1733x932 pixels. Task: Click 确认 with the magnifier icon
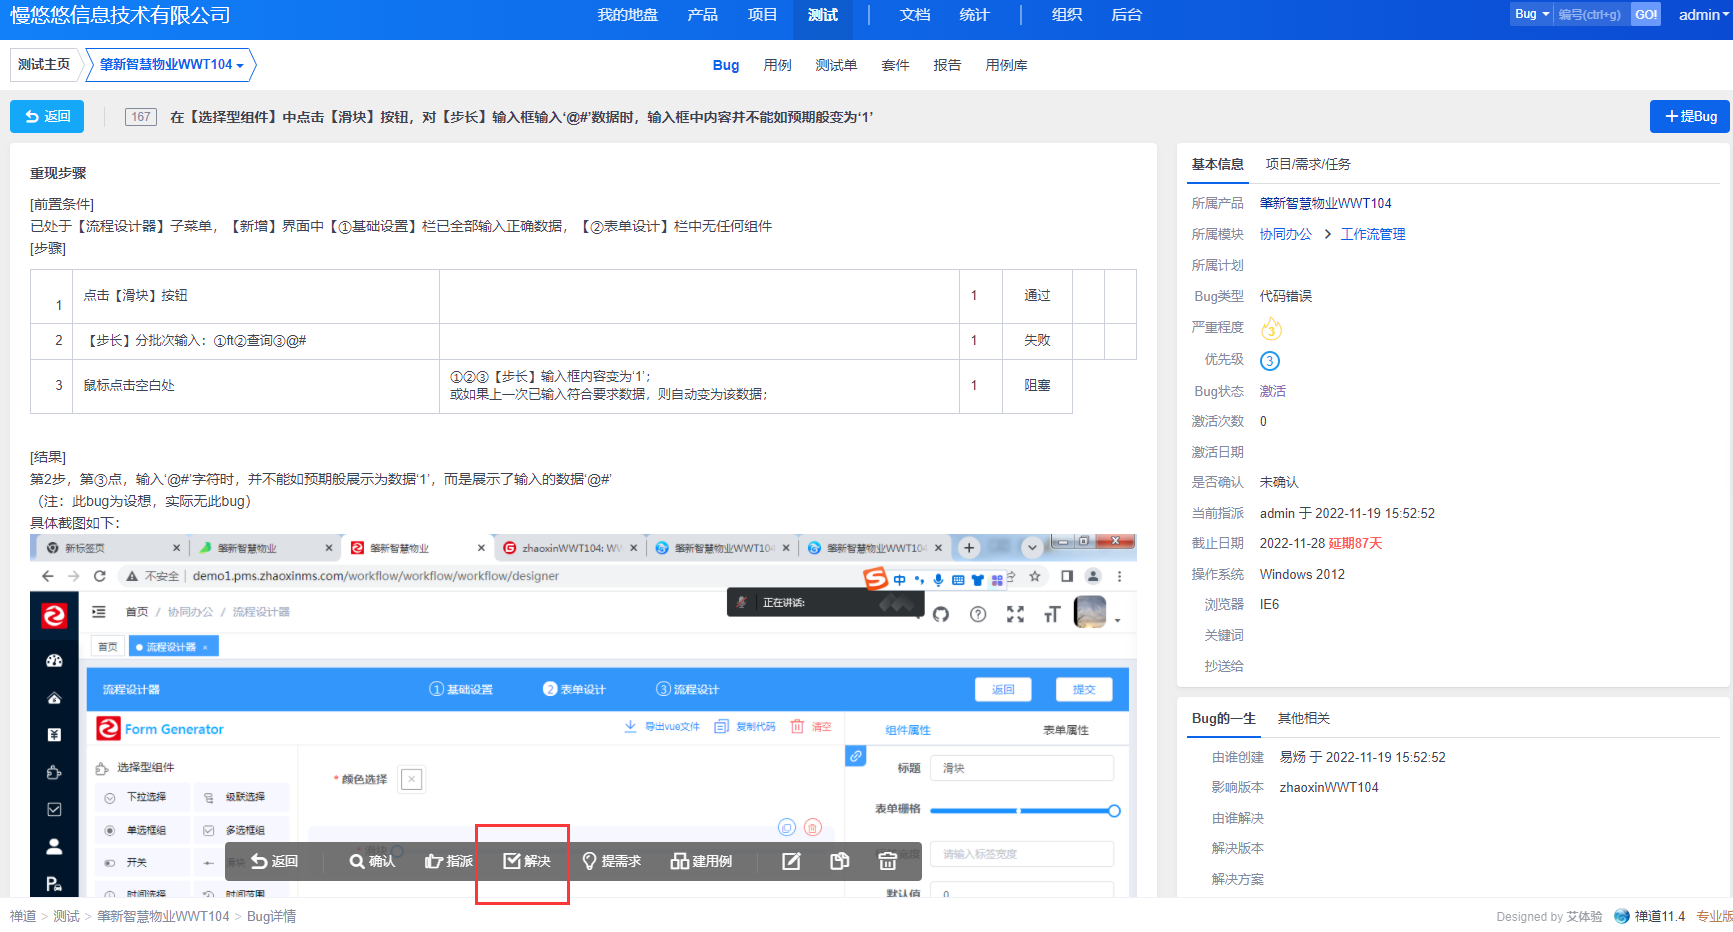tap(372, 861)
